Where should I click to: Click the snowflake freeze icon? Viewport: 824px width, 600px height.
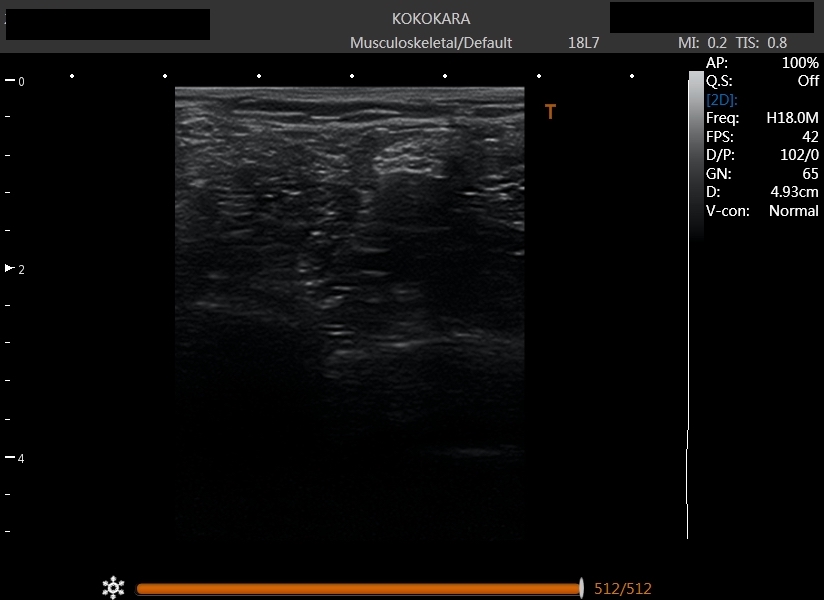tap(114, 588)
